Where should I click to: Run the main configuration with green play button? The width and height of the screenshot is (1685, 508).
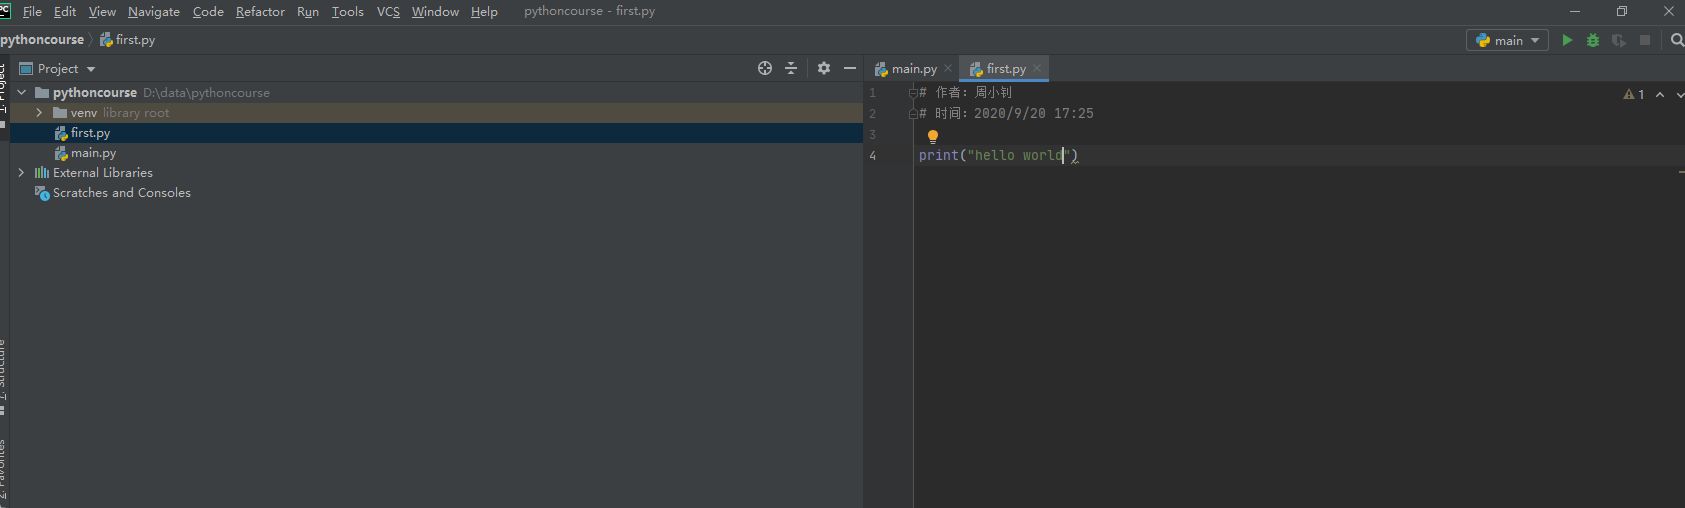click(1567, 40)
